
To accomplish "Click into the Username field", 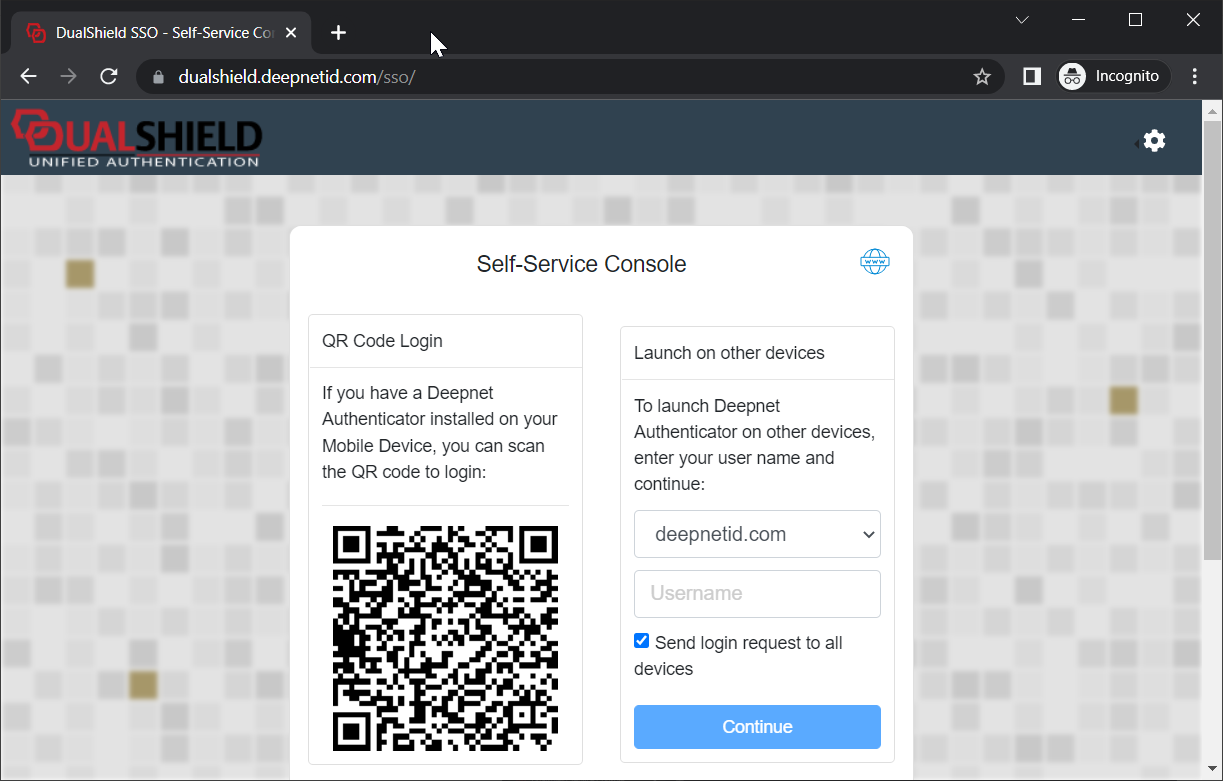I will (x=757, y=594).
